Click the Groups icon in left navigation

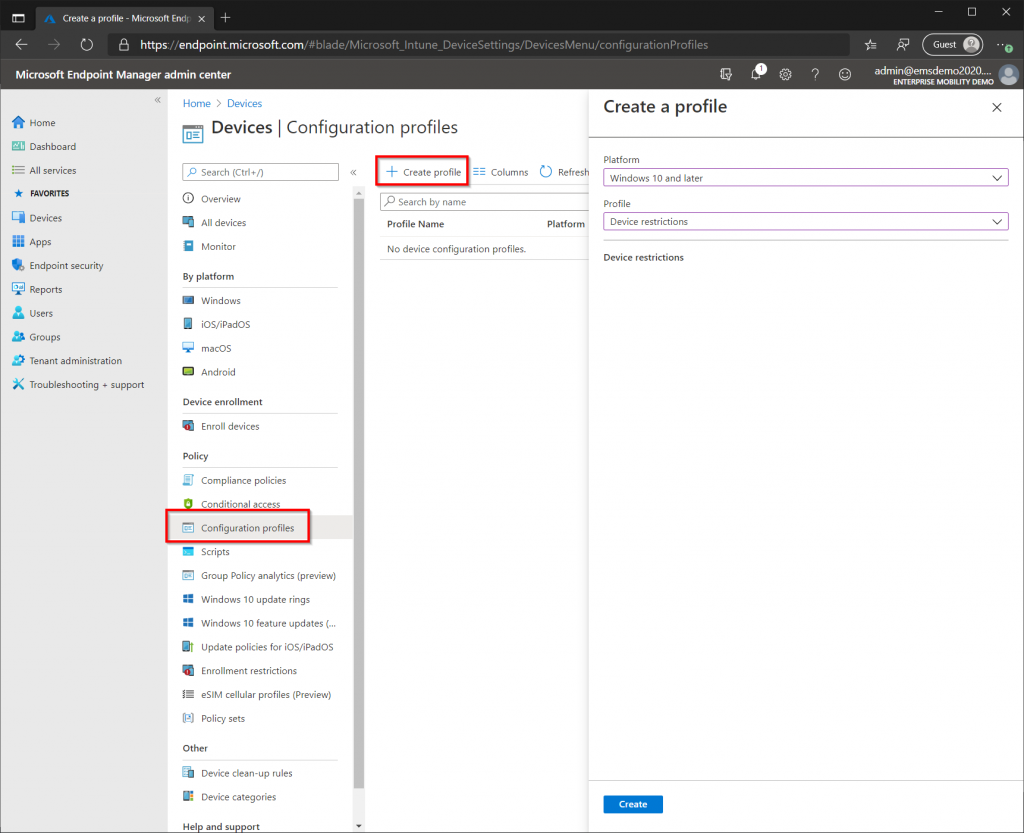click(x=18, y=336)
